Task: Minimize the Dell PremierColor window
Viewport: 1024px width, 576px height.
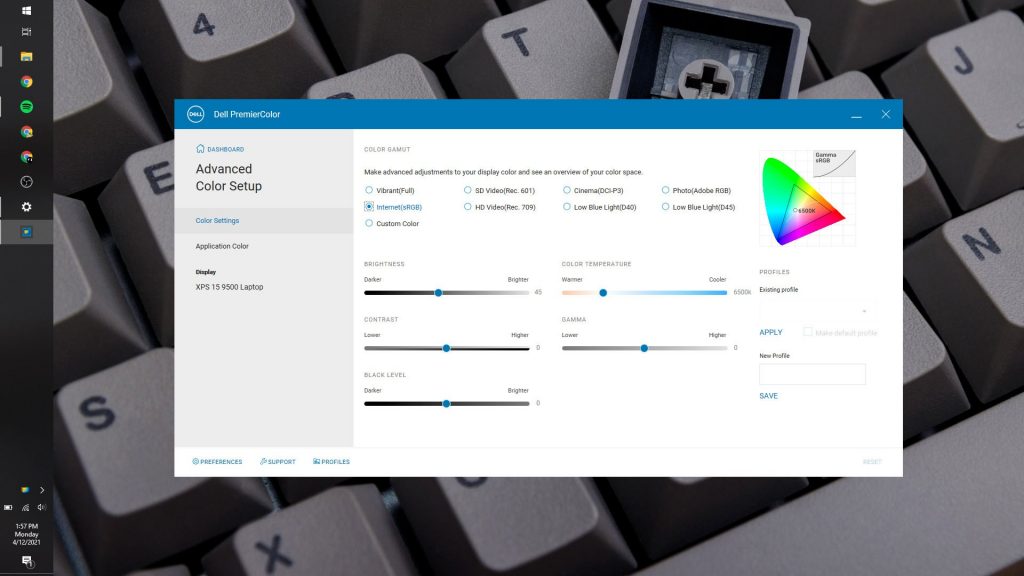Action: [856, 115]
